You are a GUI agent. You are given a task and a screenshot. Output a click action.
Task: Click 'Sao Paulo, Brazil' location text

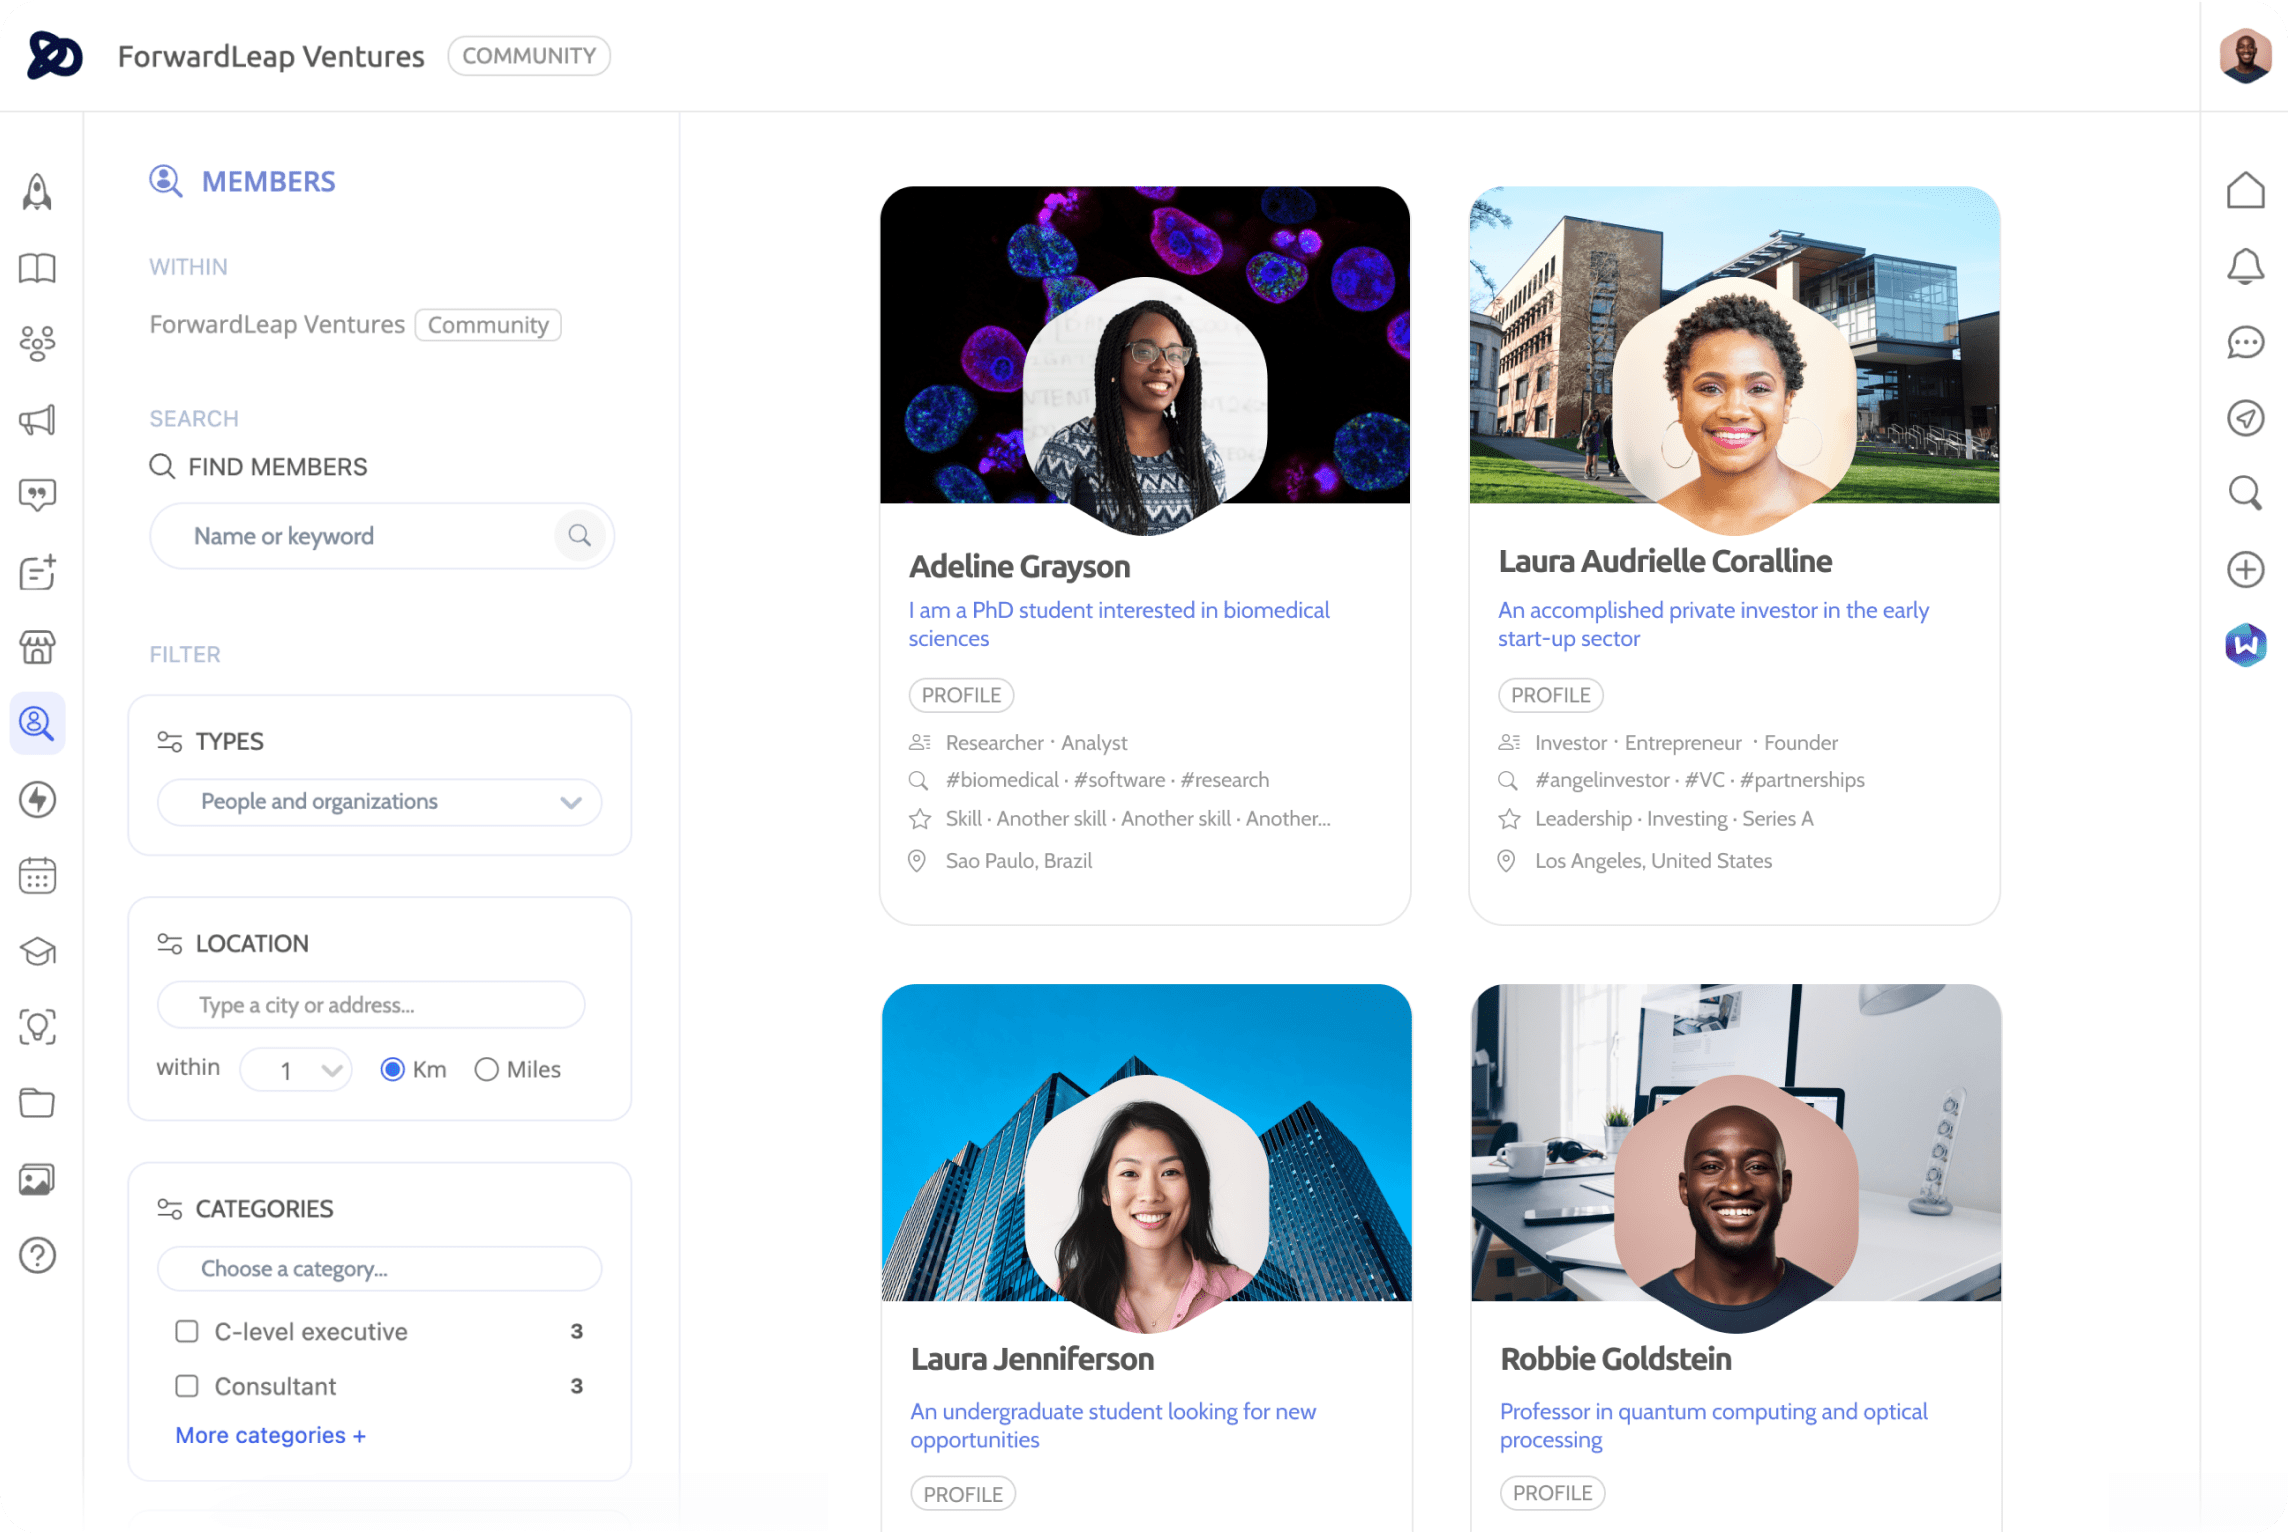pos(1018,861)
